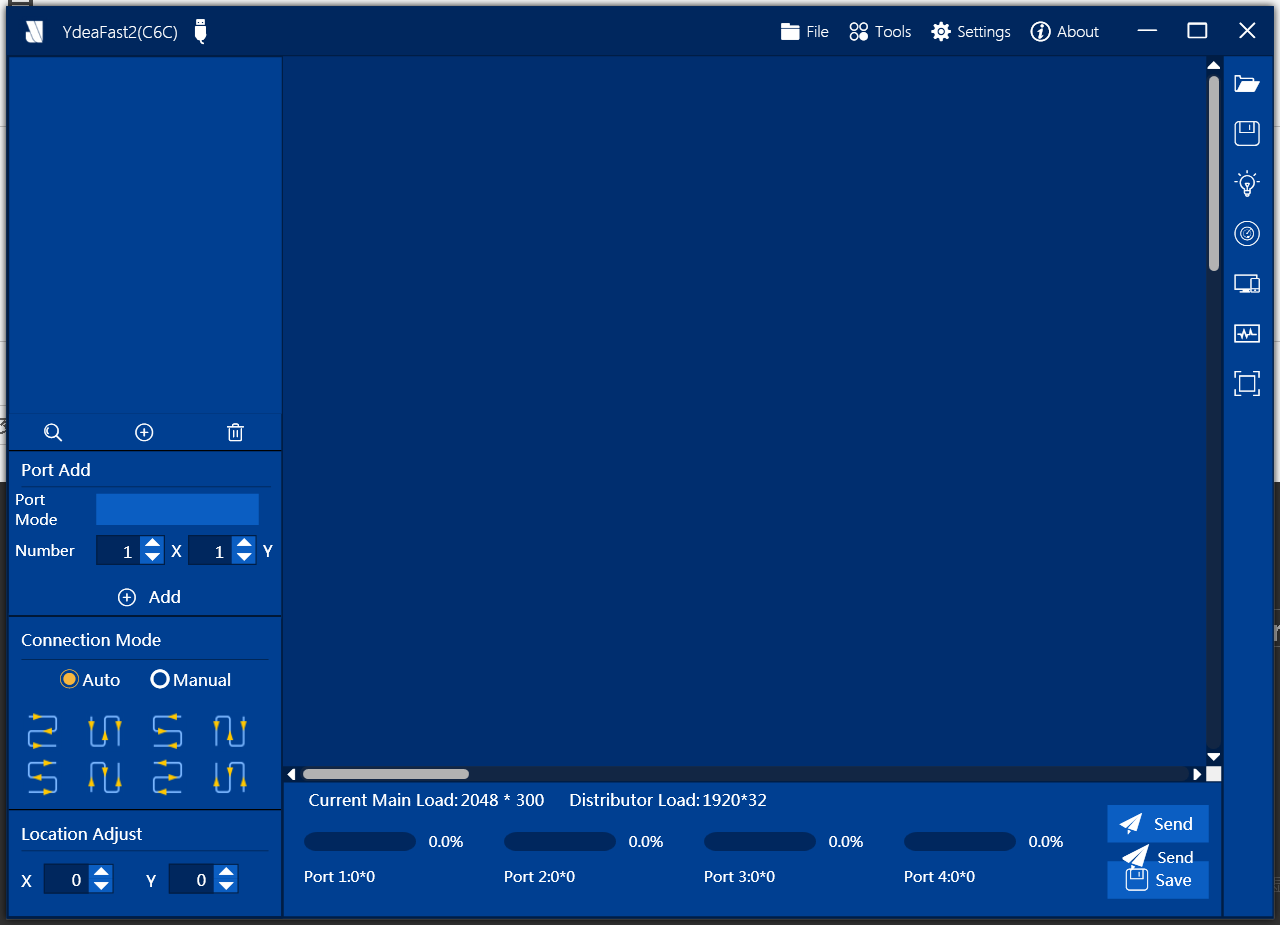Click the trash delete icon under port list
This screenshot has width=1280, height=925.
(235, 432)
